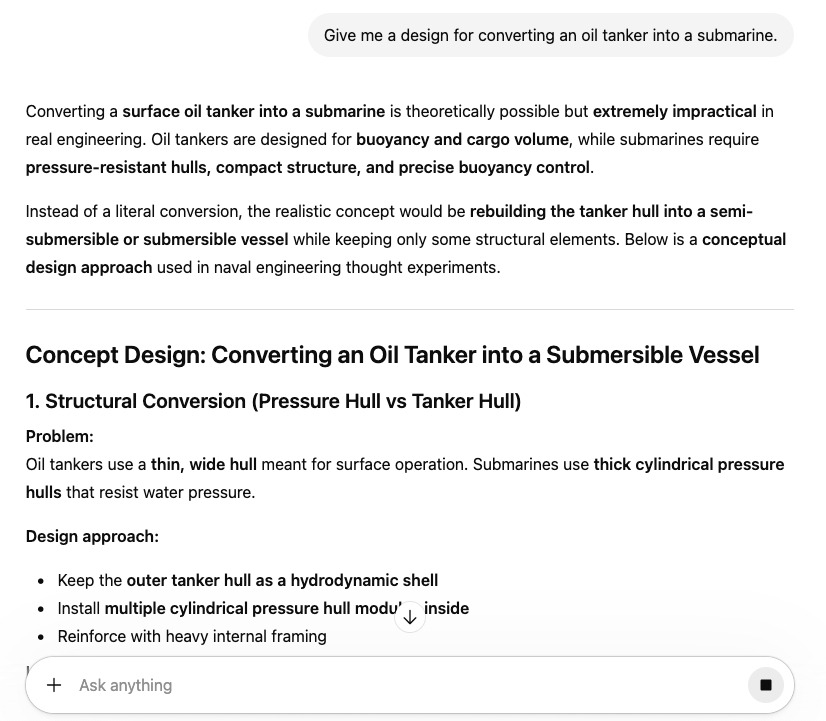Click the horizontal divider line
Screen dimensions: 826x721
click(410, 310)
